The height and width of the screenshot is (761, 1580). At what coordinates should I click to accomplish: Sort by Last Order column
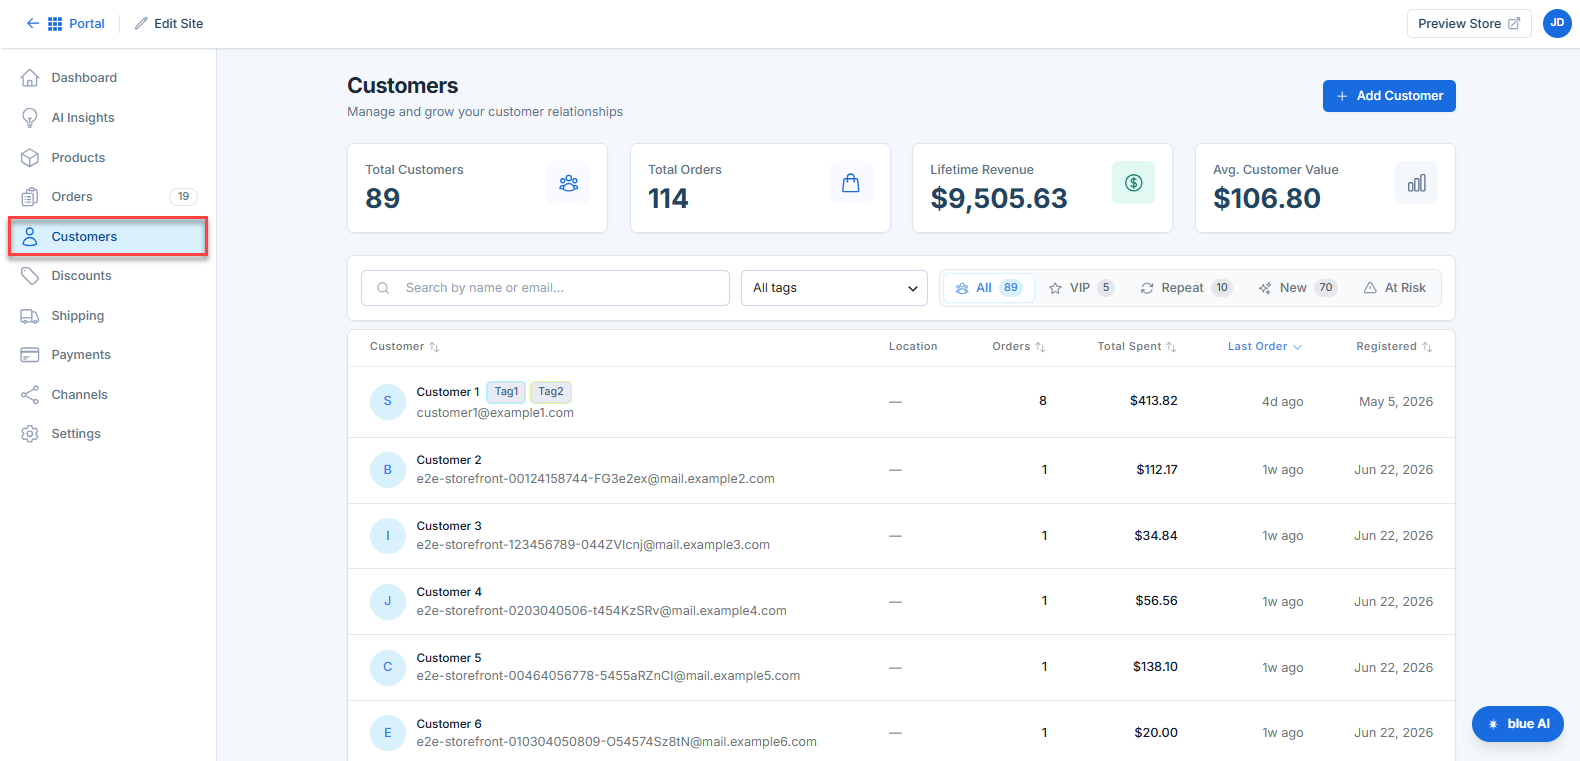1265,347
